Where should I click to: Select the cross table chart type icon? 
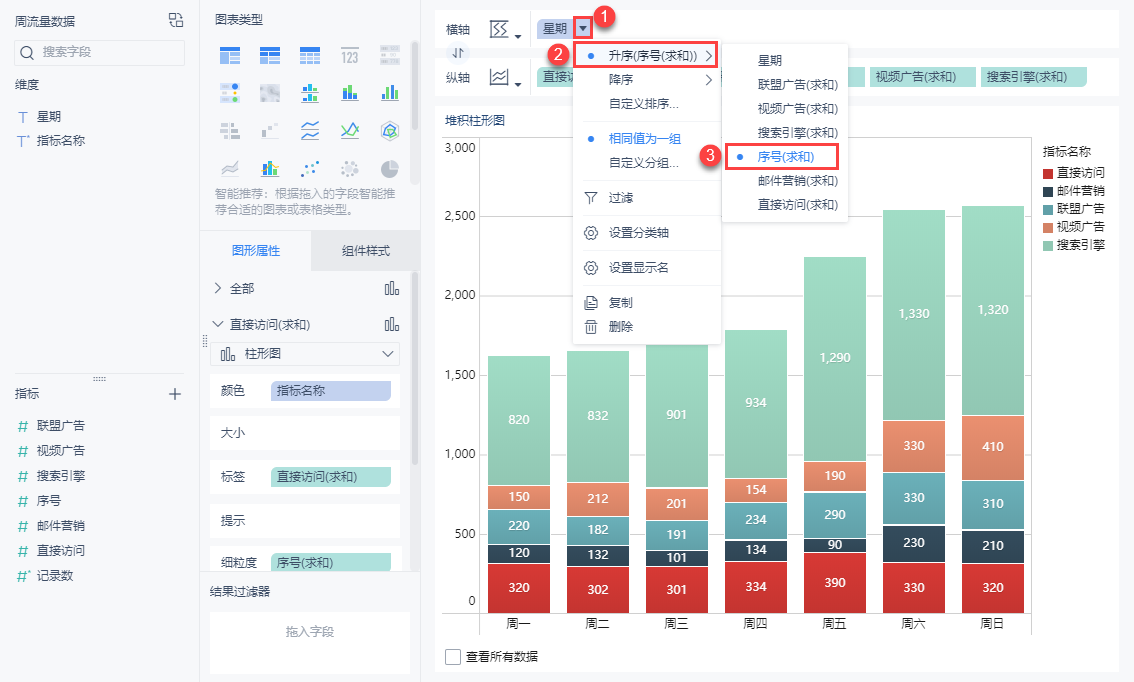[x=270, y=55]
